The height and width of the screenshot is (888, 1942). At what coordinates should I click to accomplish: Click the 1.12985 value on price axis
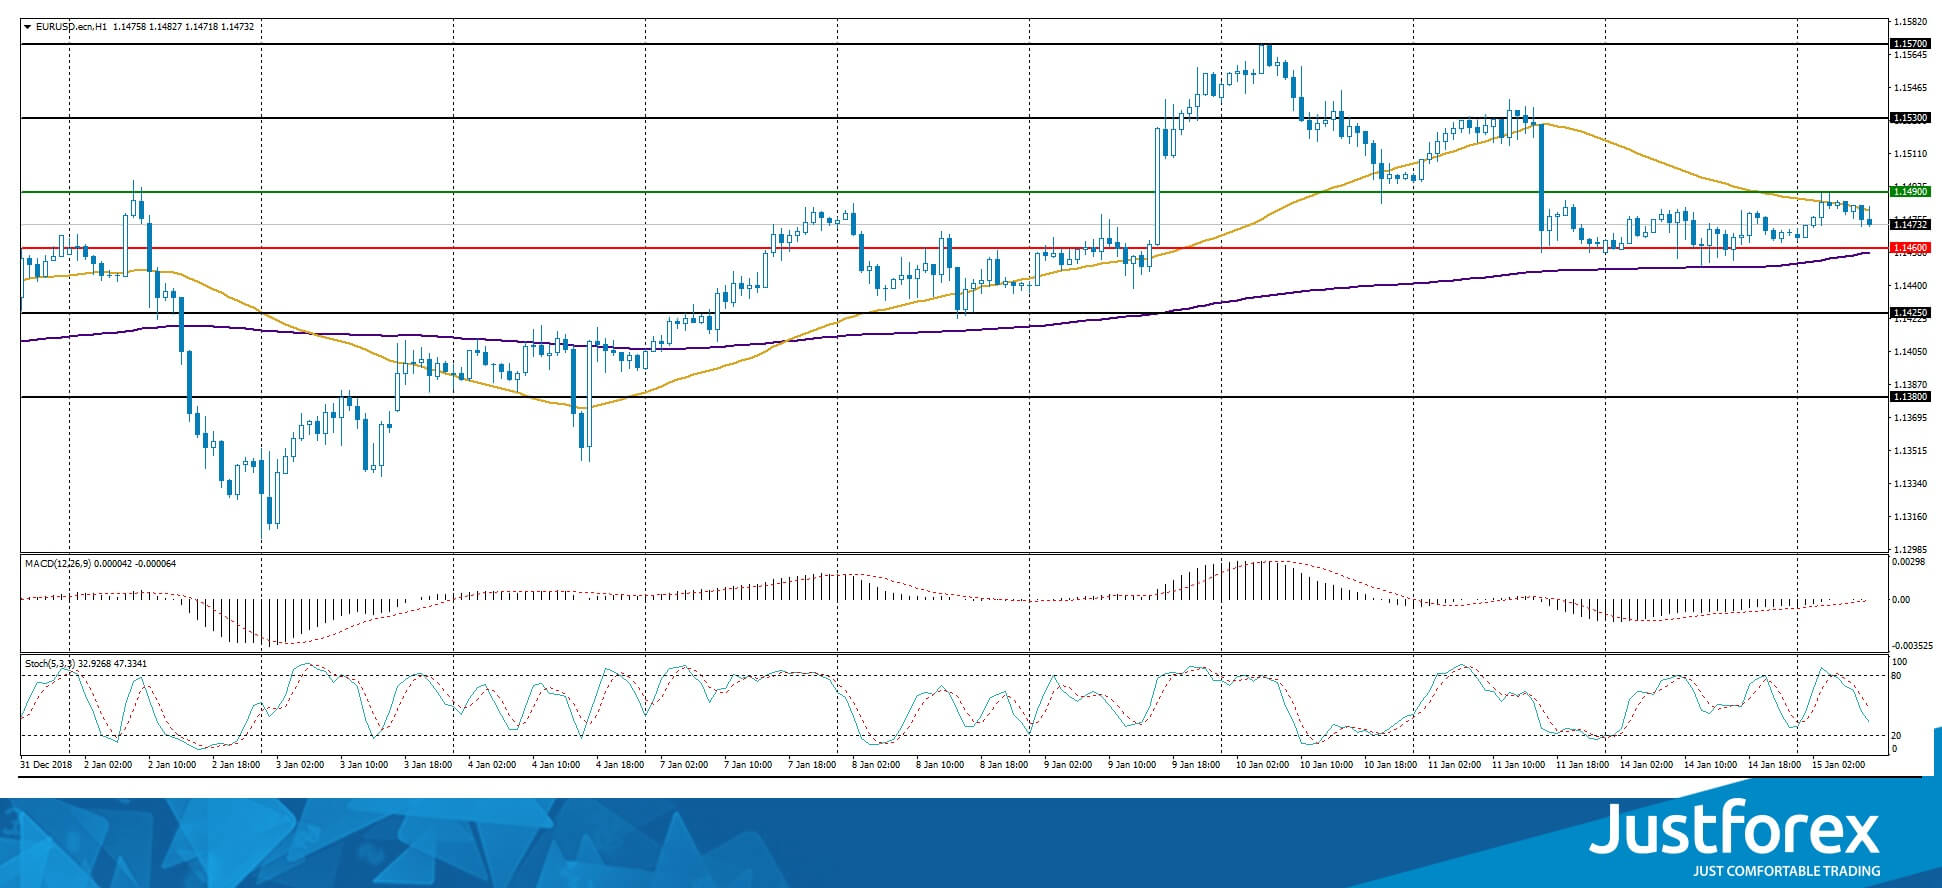pos(1911,550)
